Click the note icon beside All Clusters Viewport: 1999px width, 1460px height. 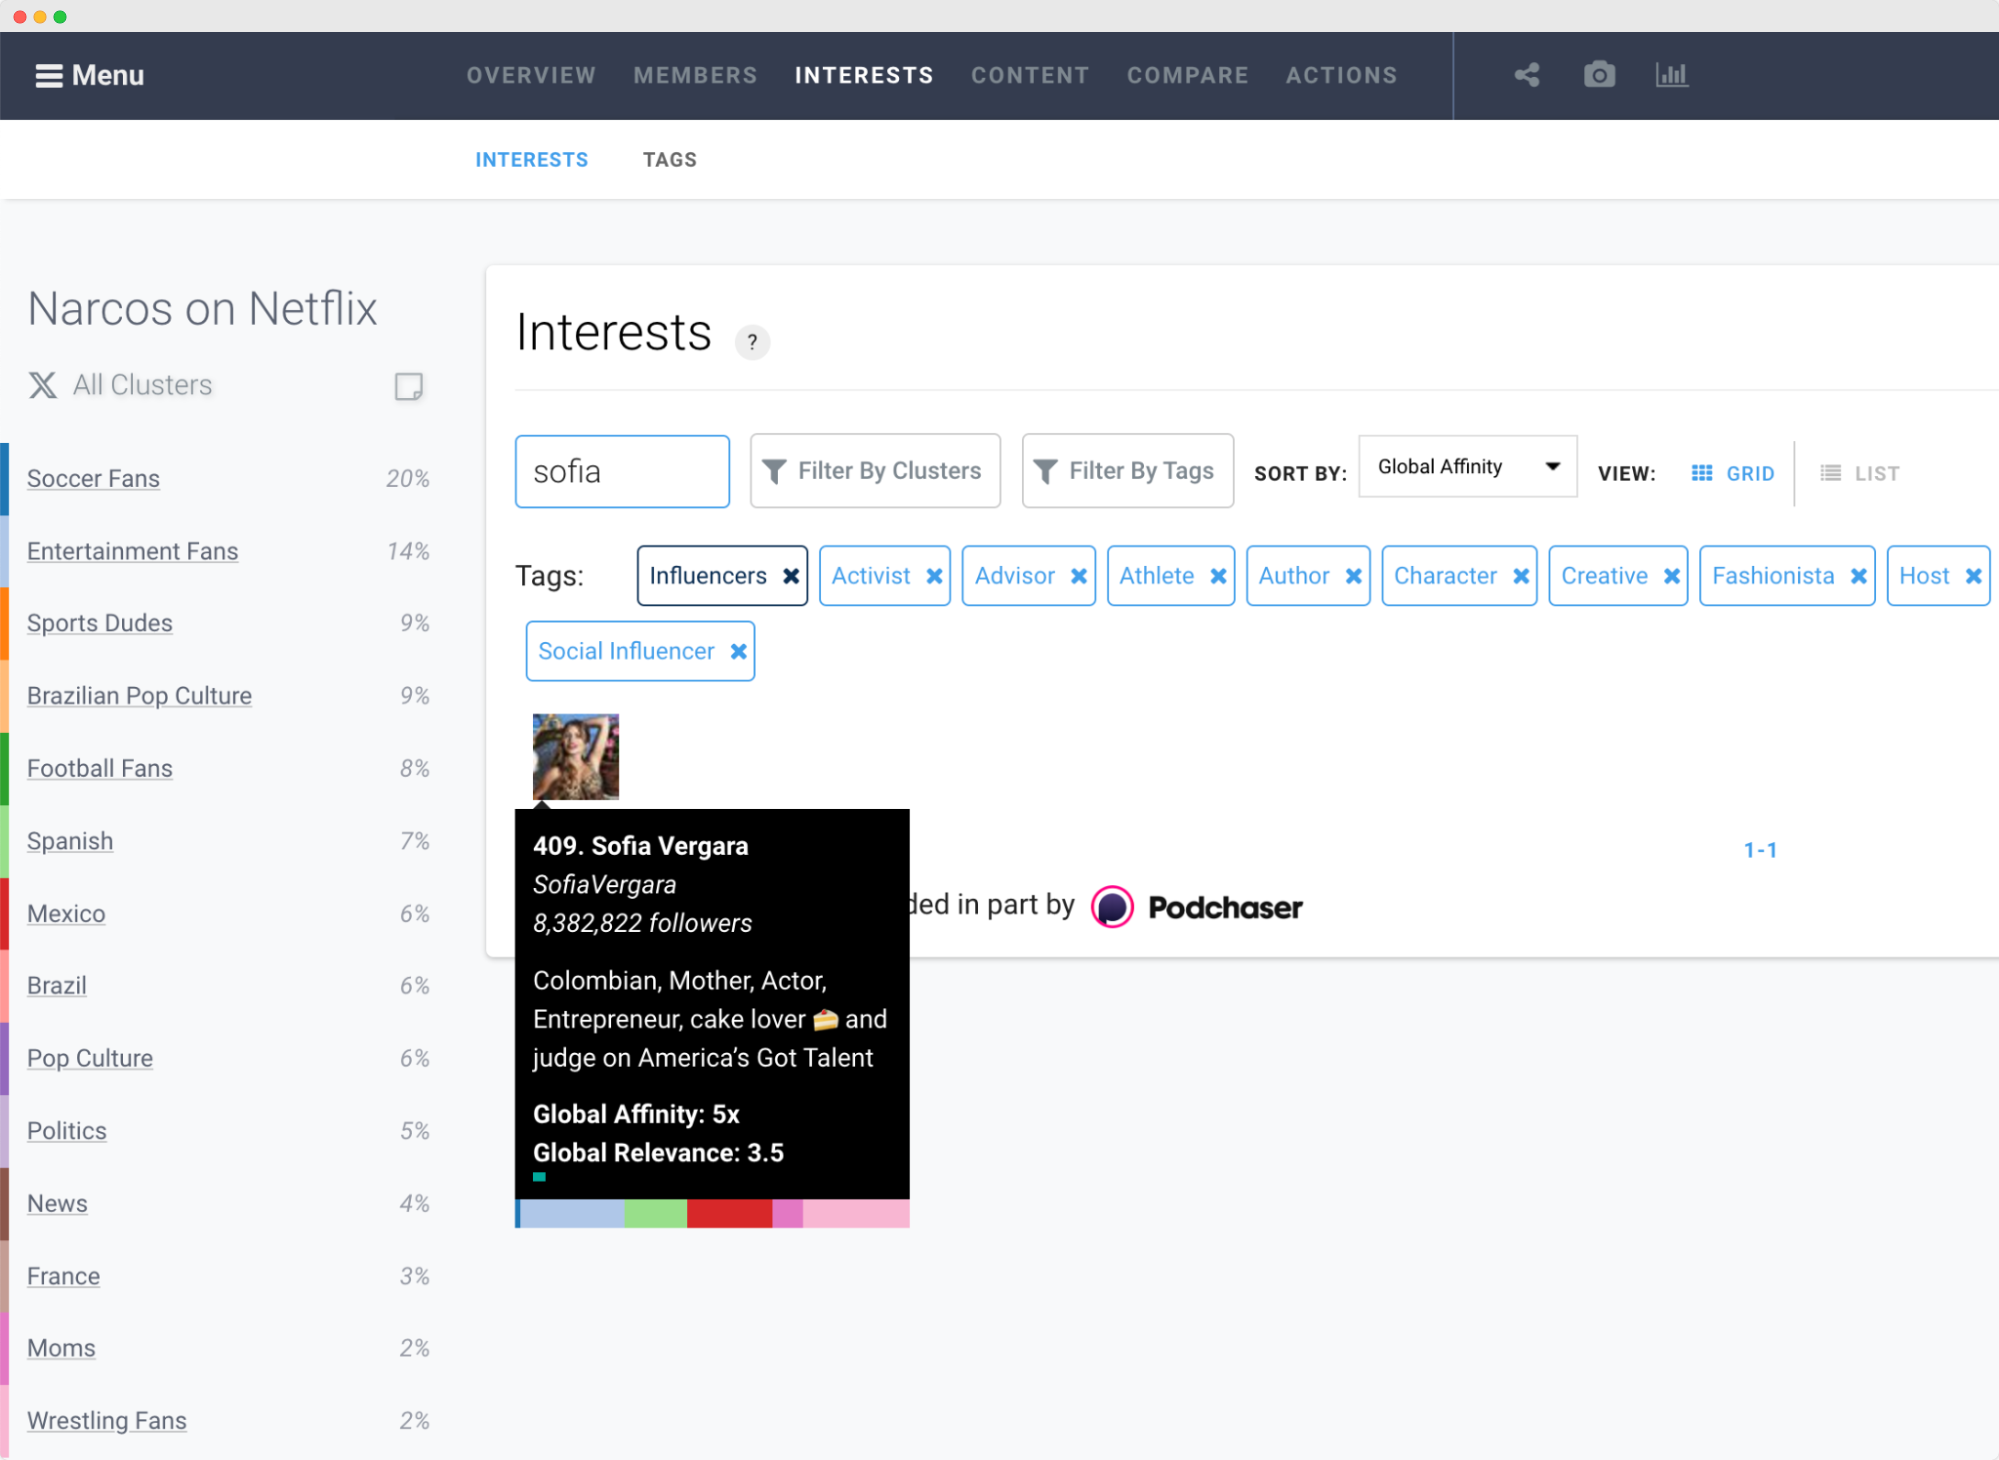[x=409, y=386]
